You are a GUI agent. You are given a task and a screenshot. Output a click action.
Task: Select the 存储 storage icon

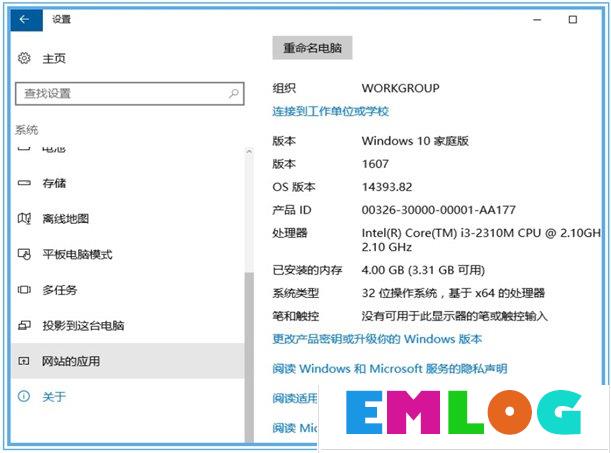click(24, 183)
